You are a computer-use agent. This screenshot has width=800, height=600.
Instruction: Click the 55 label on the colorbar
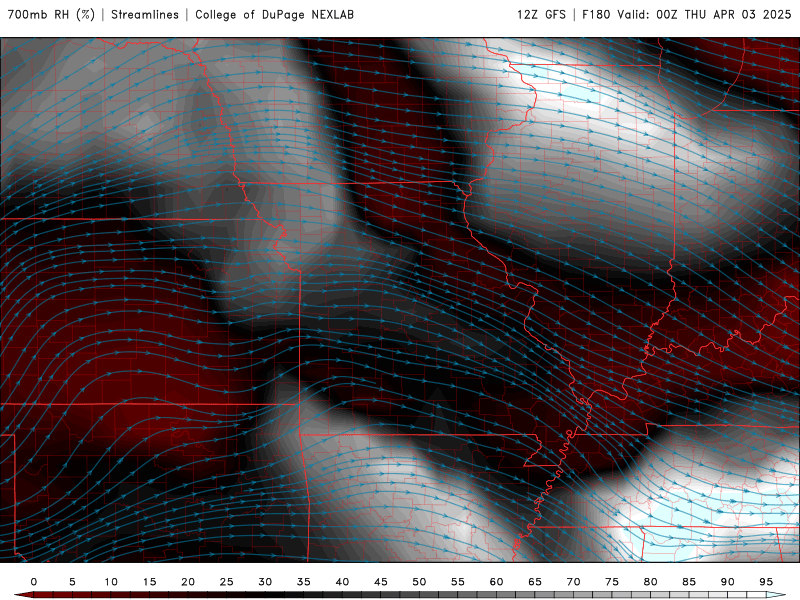(458, 582)
